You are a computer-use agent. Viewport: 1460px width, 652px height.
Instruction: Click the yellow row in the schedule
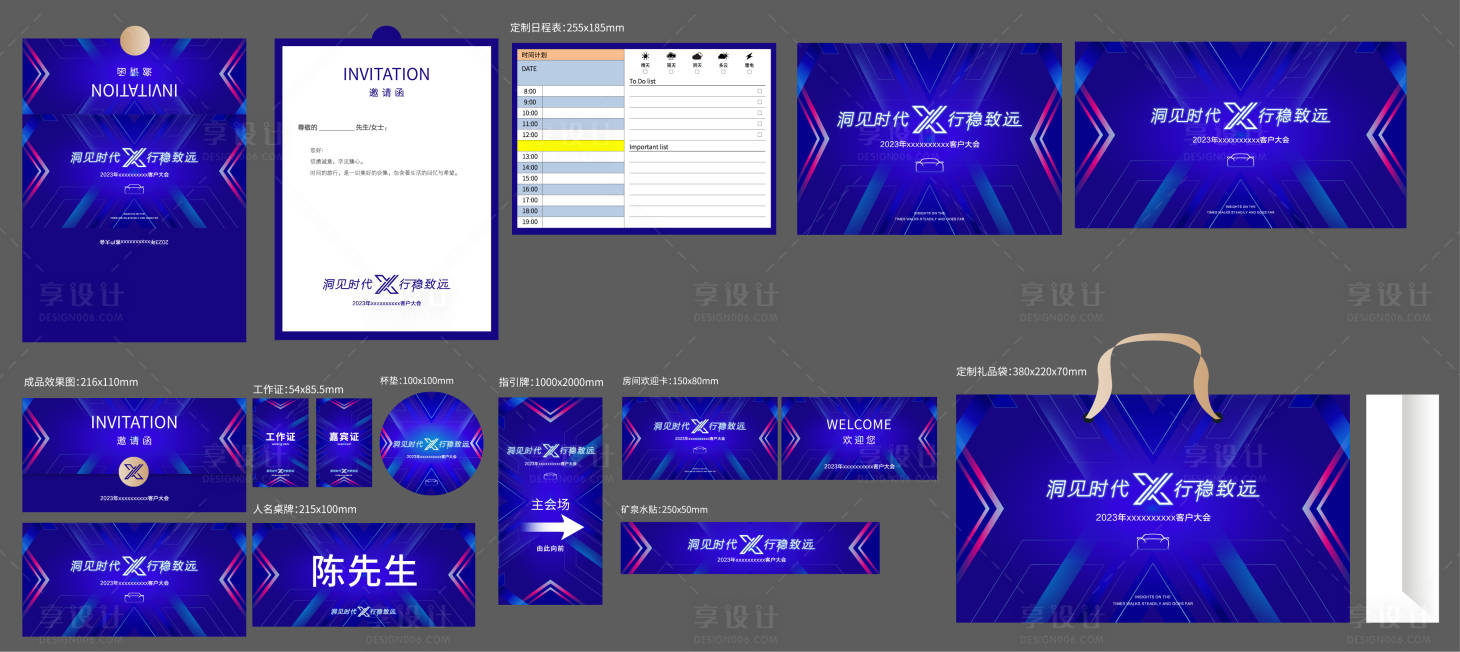(570, 146)
